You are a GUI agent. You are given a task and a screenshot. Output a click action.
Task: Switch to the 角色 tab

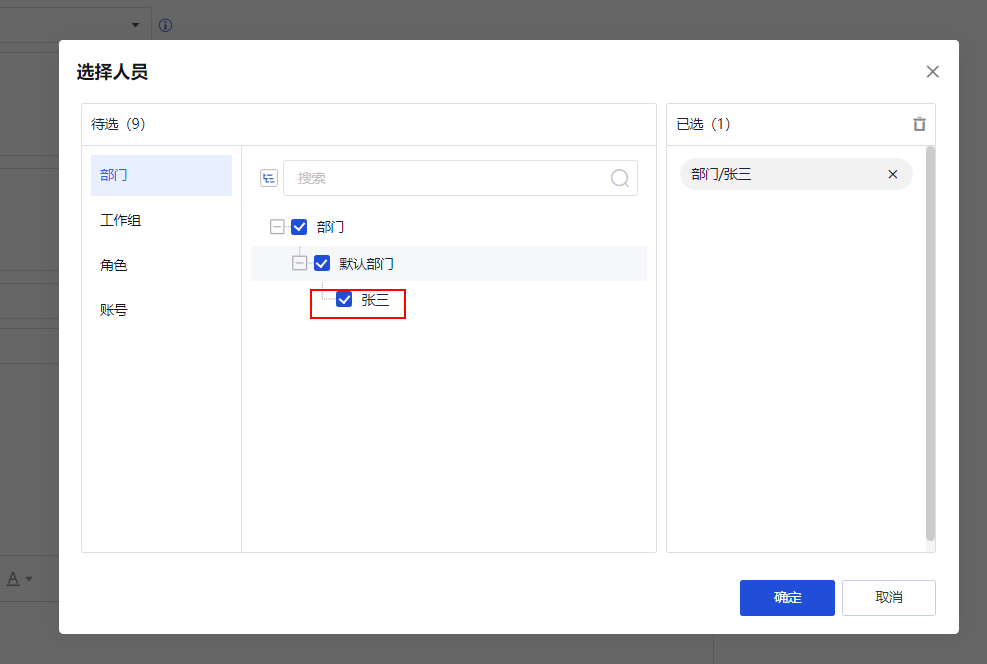(114, 265)
